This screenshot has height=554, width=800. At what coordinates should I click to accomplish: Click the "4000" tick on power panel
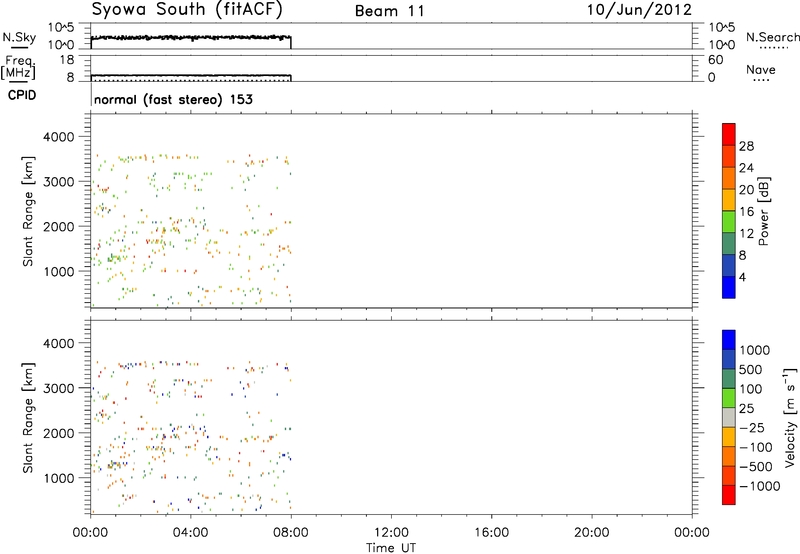[59, 137]
